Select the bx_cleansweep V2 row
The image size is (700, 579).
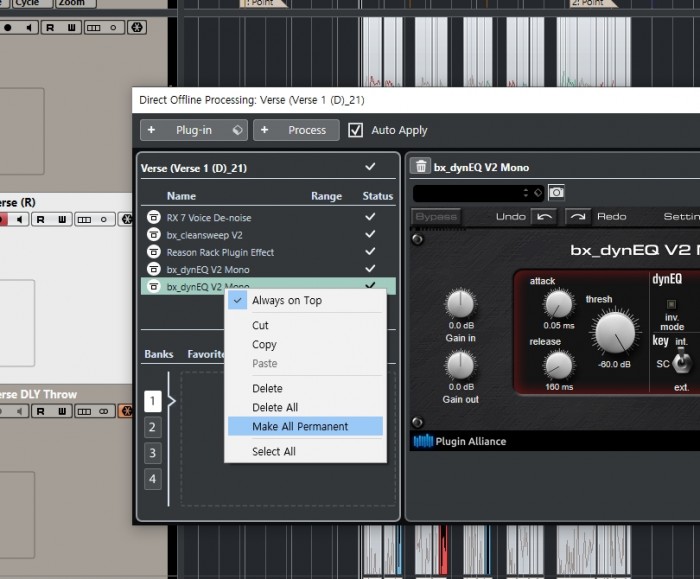[x=268, y=234]
